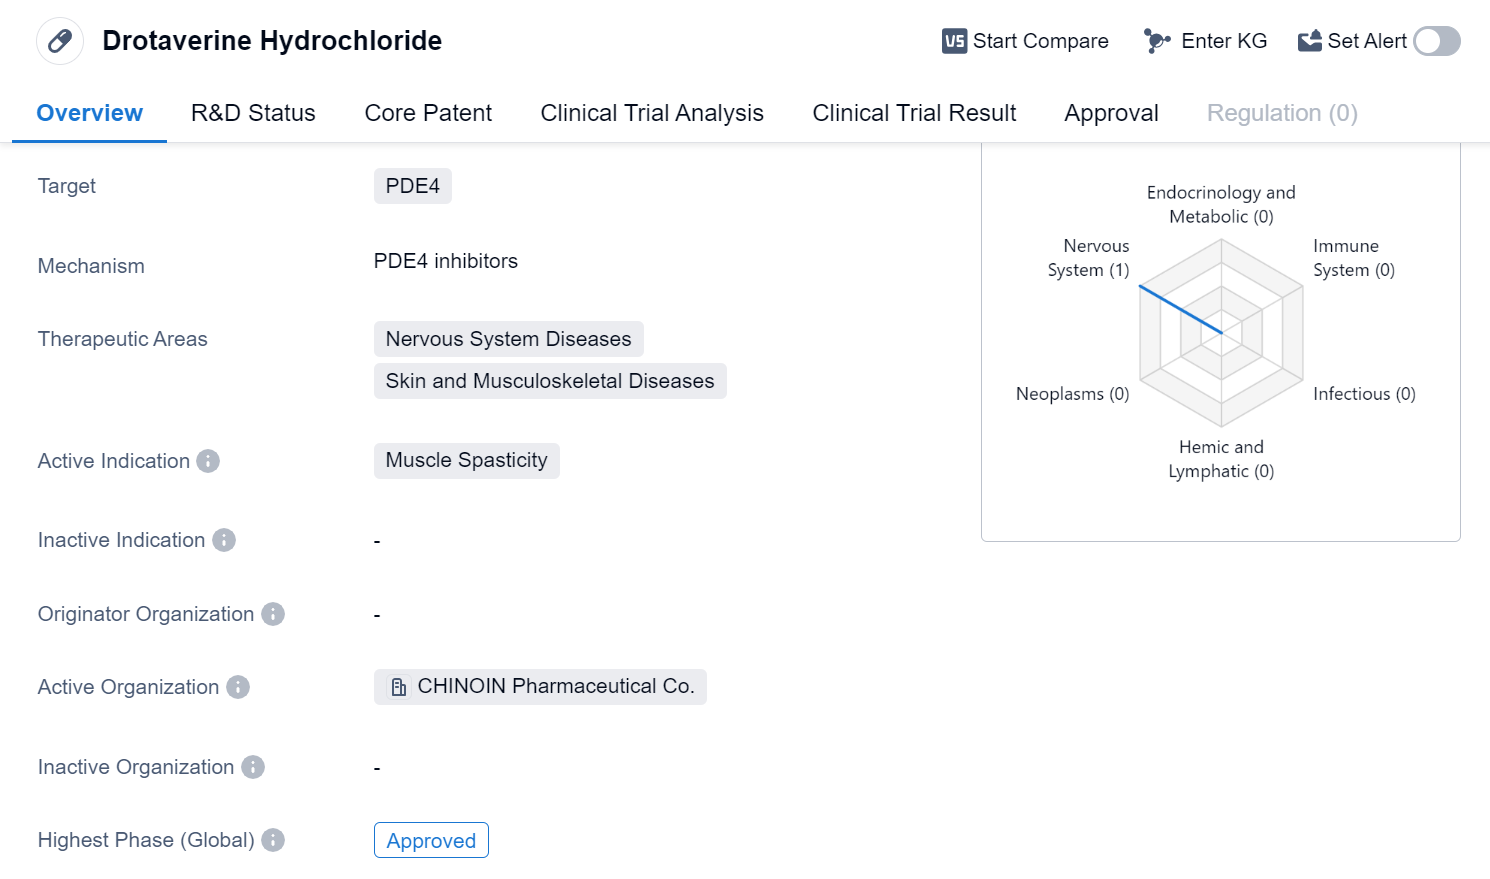Click the Set Alert bell icon
The width and height of the screenshot is (1490, 879).
click(1309, 41)
